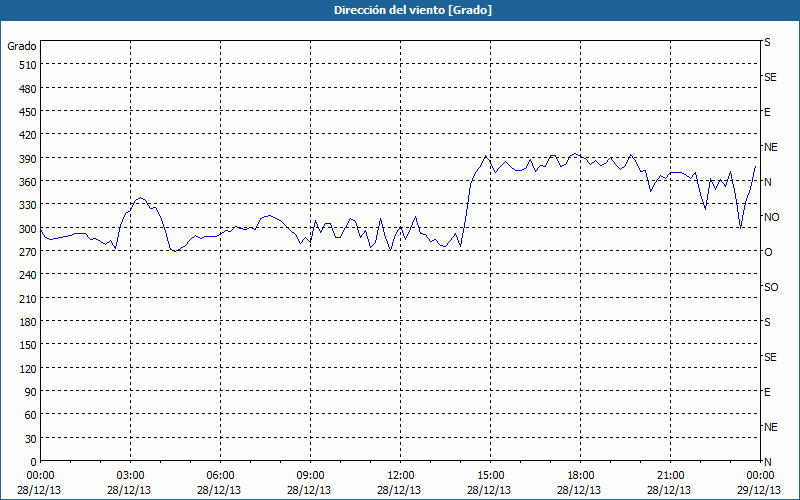Click the 90 y-axis value
The image size is (800, 500).
(x=31, y=392)
